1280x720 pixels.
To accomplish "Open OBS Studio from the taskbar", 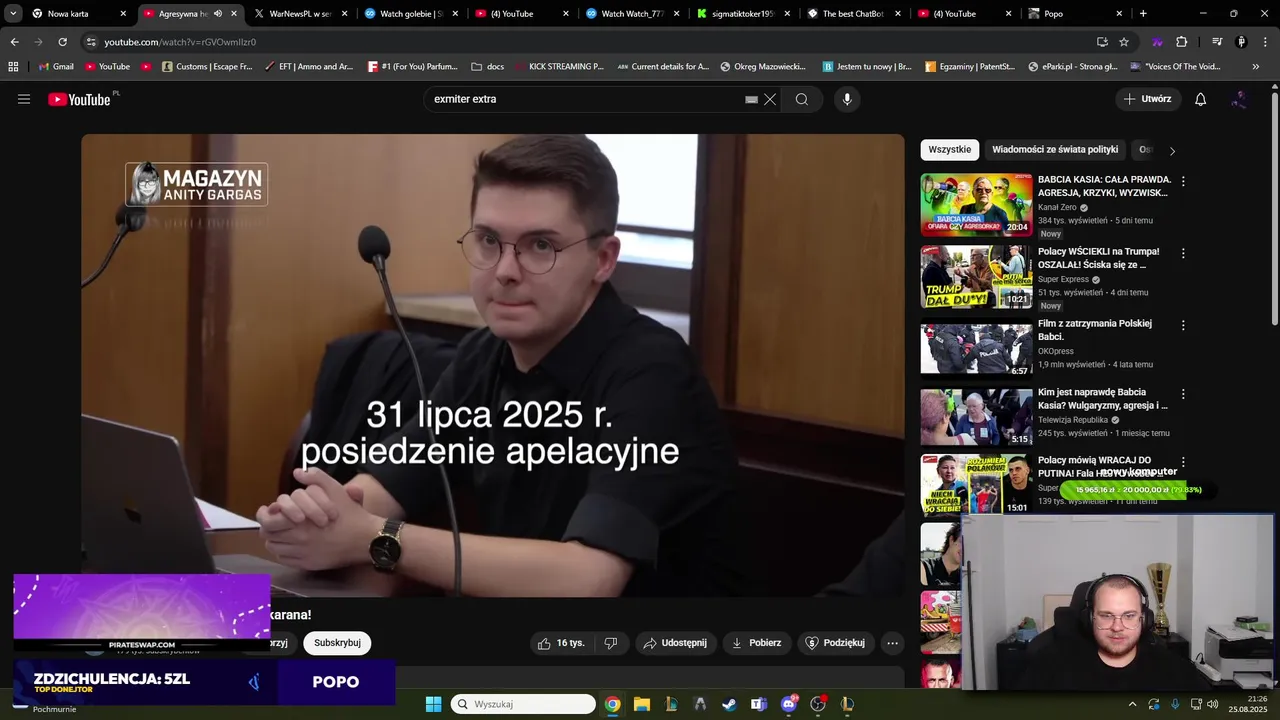I will click(818, 704).
